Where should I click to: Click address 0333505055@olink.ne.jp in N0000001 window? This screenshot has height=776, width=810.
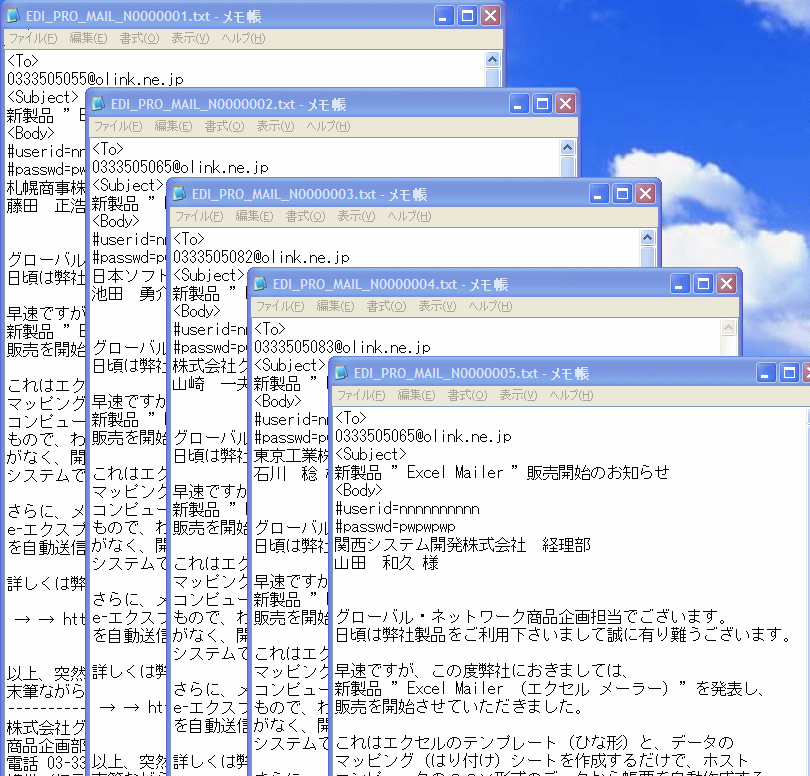(x=95, y=79)
